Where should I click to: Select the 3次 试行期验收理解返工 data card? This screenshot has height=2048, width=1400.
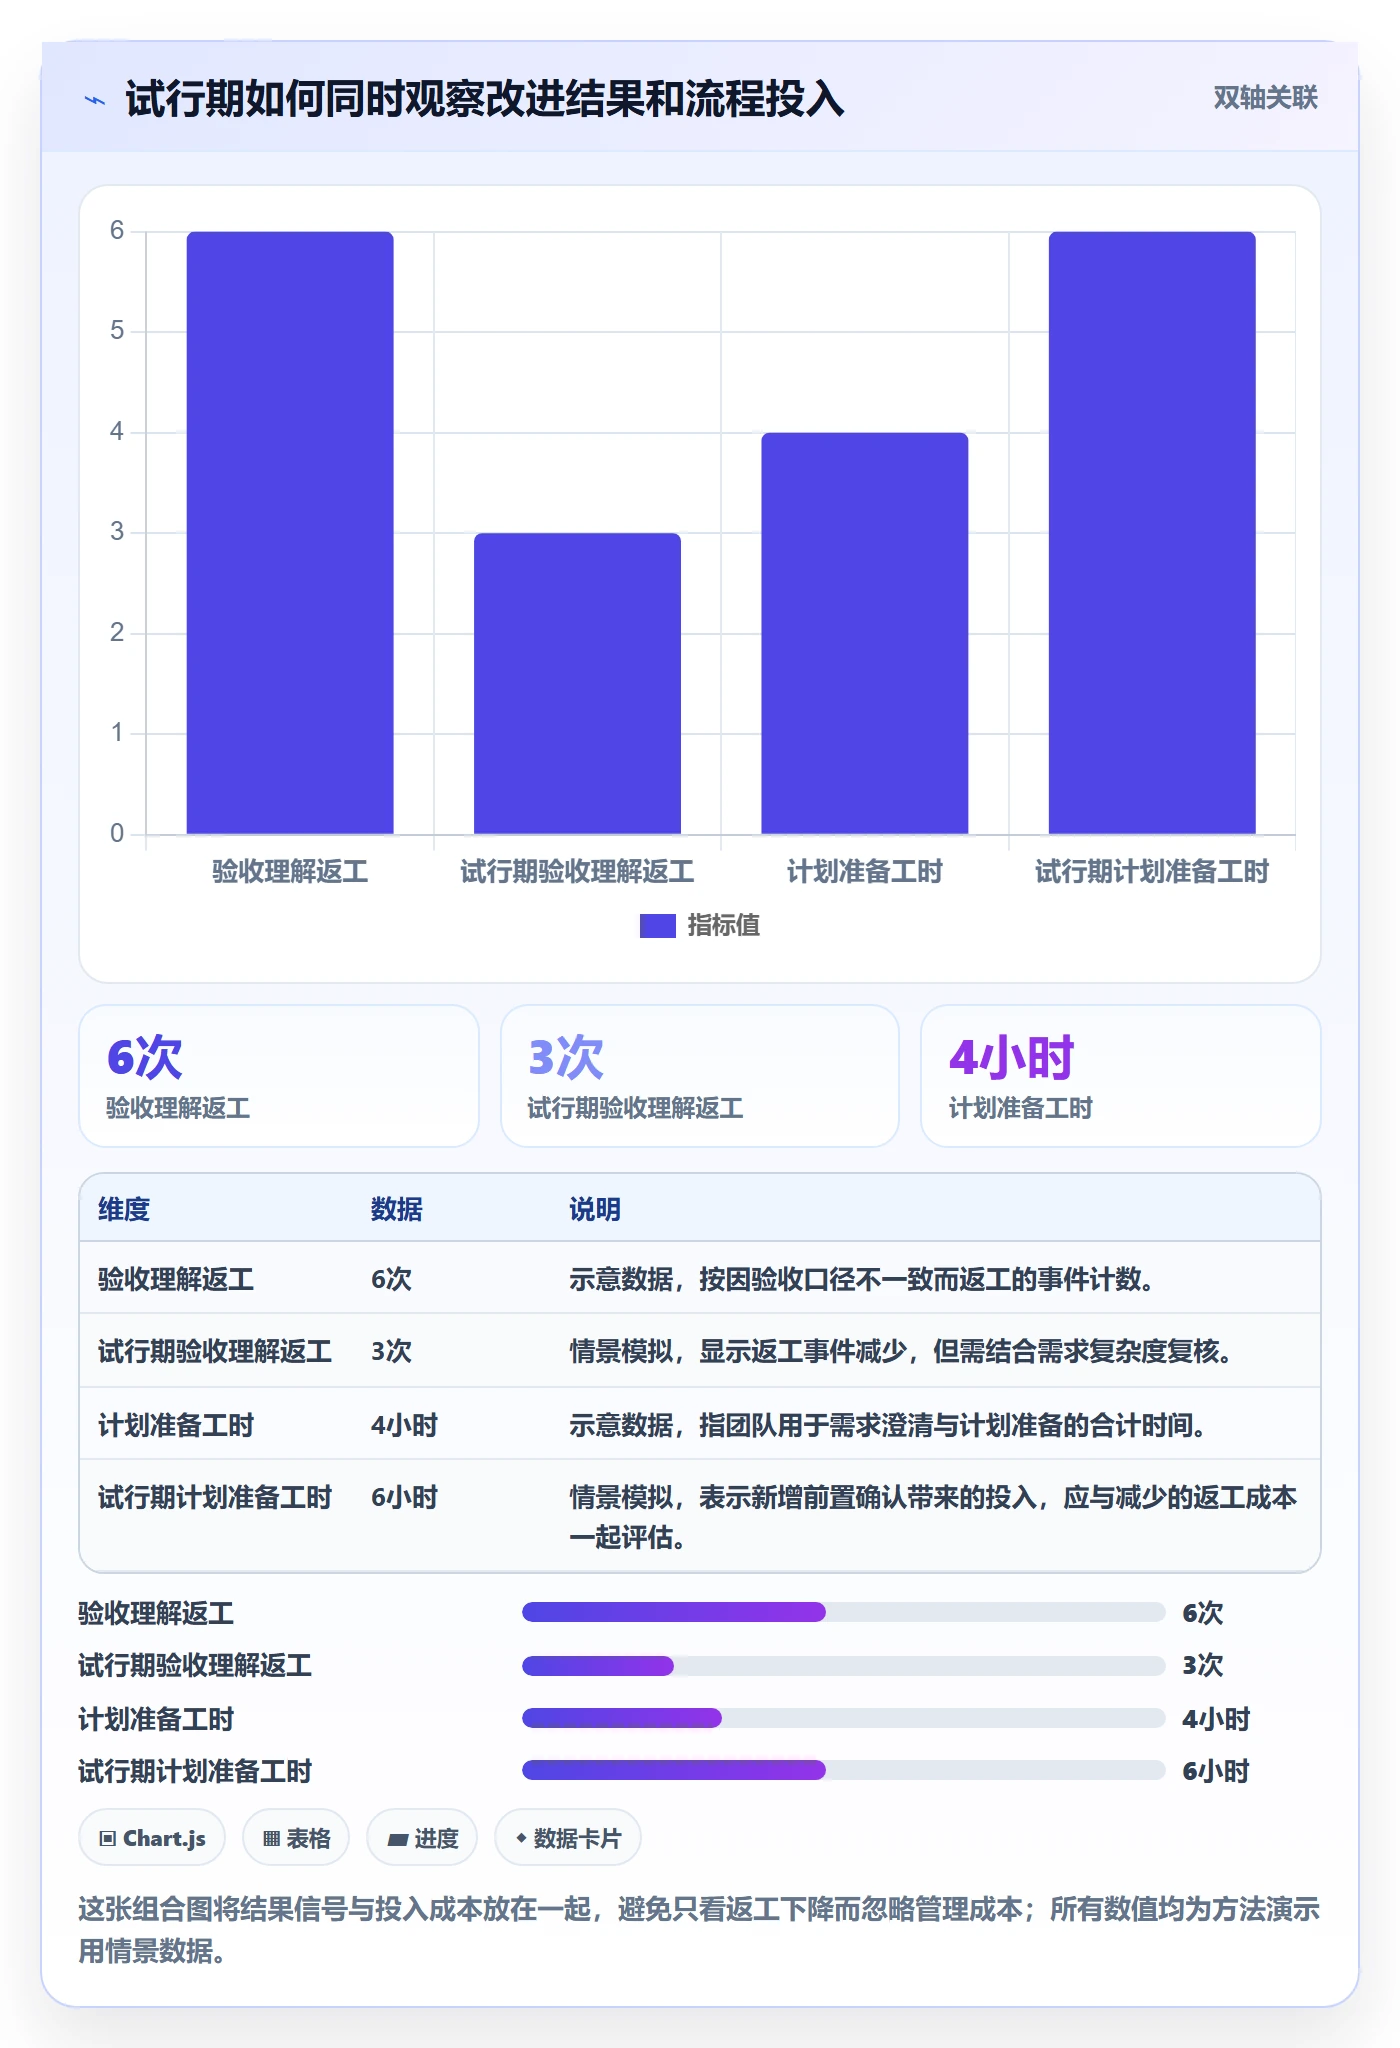pos(700,1076)
